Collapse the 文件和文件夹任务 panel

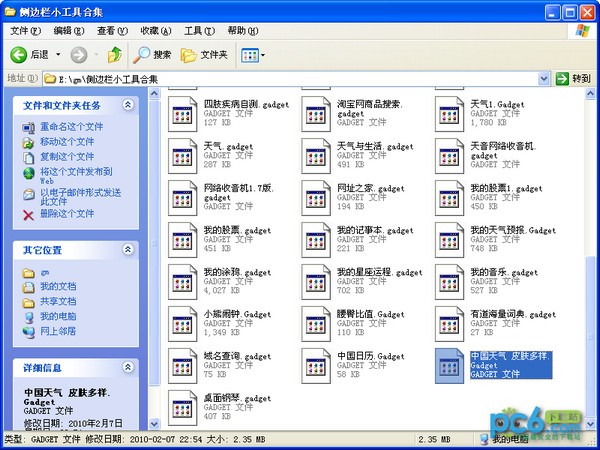pos(128,105)
